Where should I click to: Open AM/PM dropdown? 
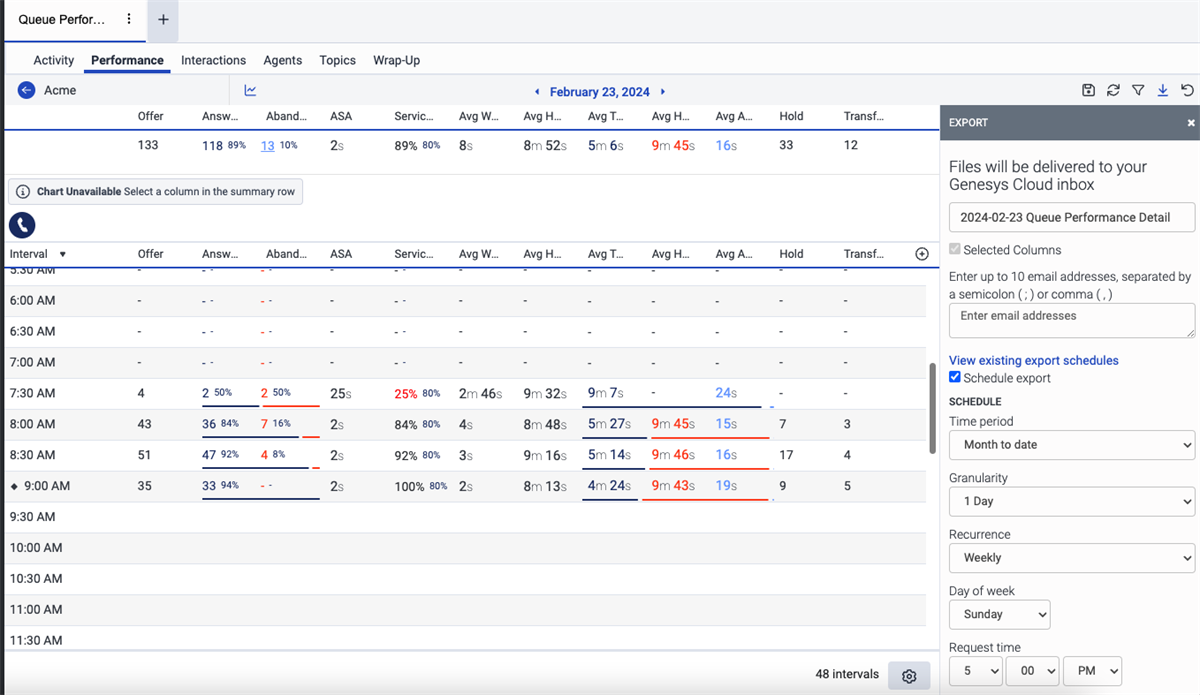(x=1092, y=671)
